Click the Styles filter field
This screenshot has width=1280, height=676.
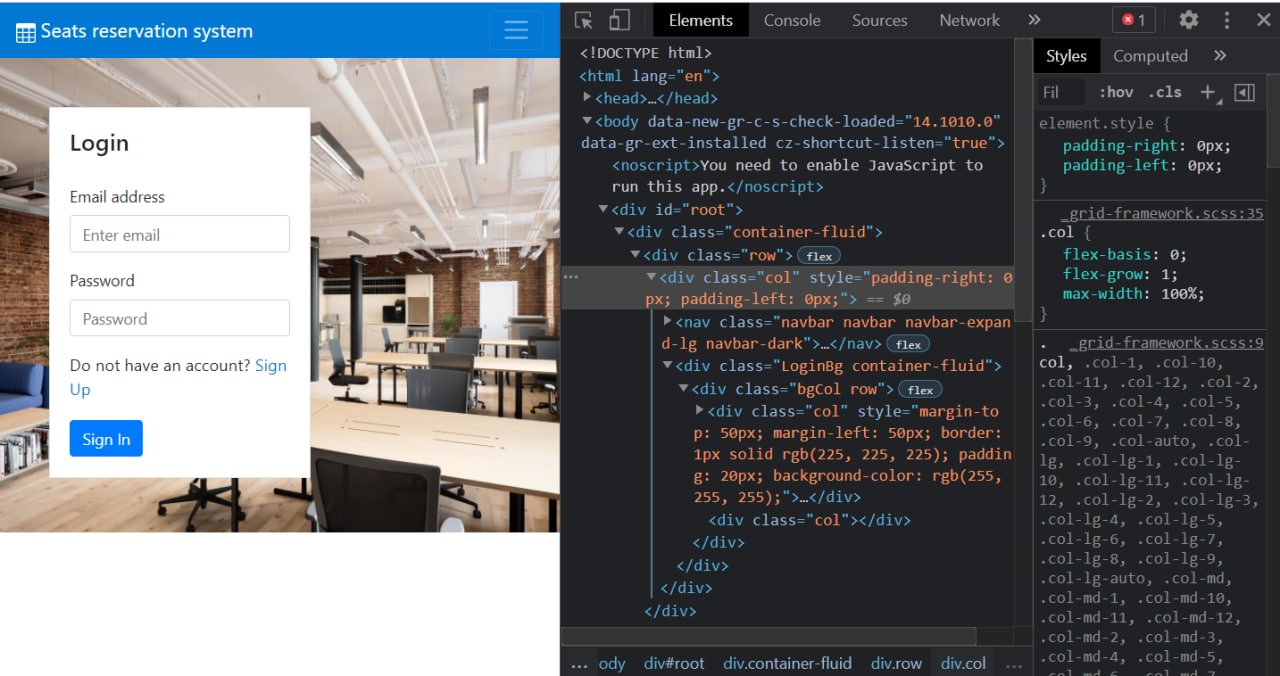tap(1062, 92)
